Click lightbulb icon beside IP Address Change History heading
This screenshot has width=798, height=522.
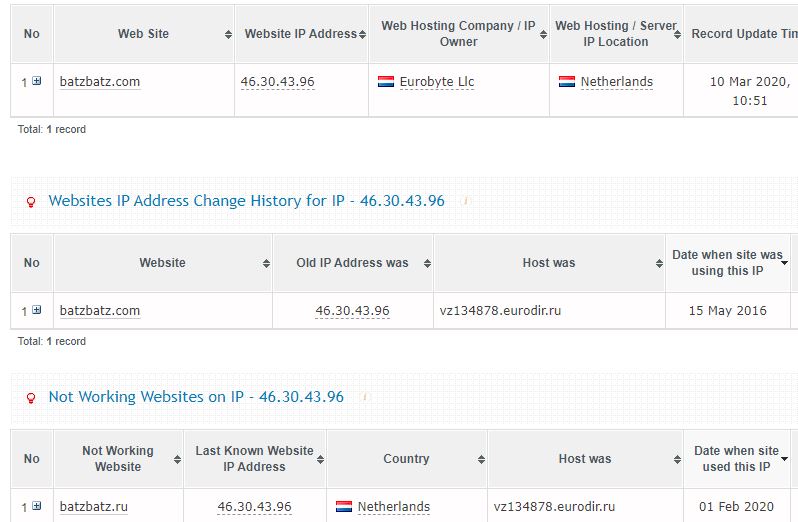31,202
